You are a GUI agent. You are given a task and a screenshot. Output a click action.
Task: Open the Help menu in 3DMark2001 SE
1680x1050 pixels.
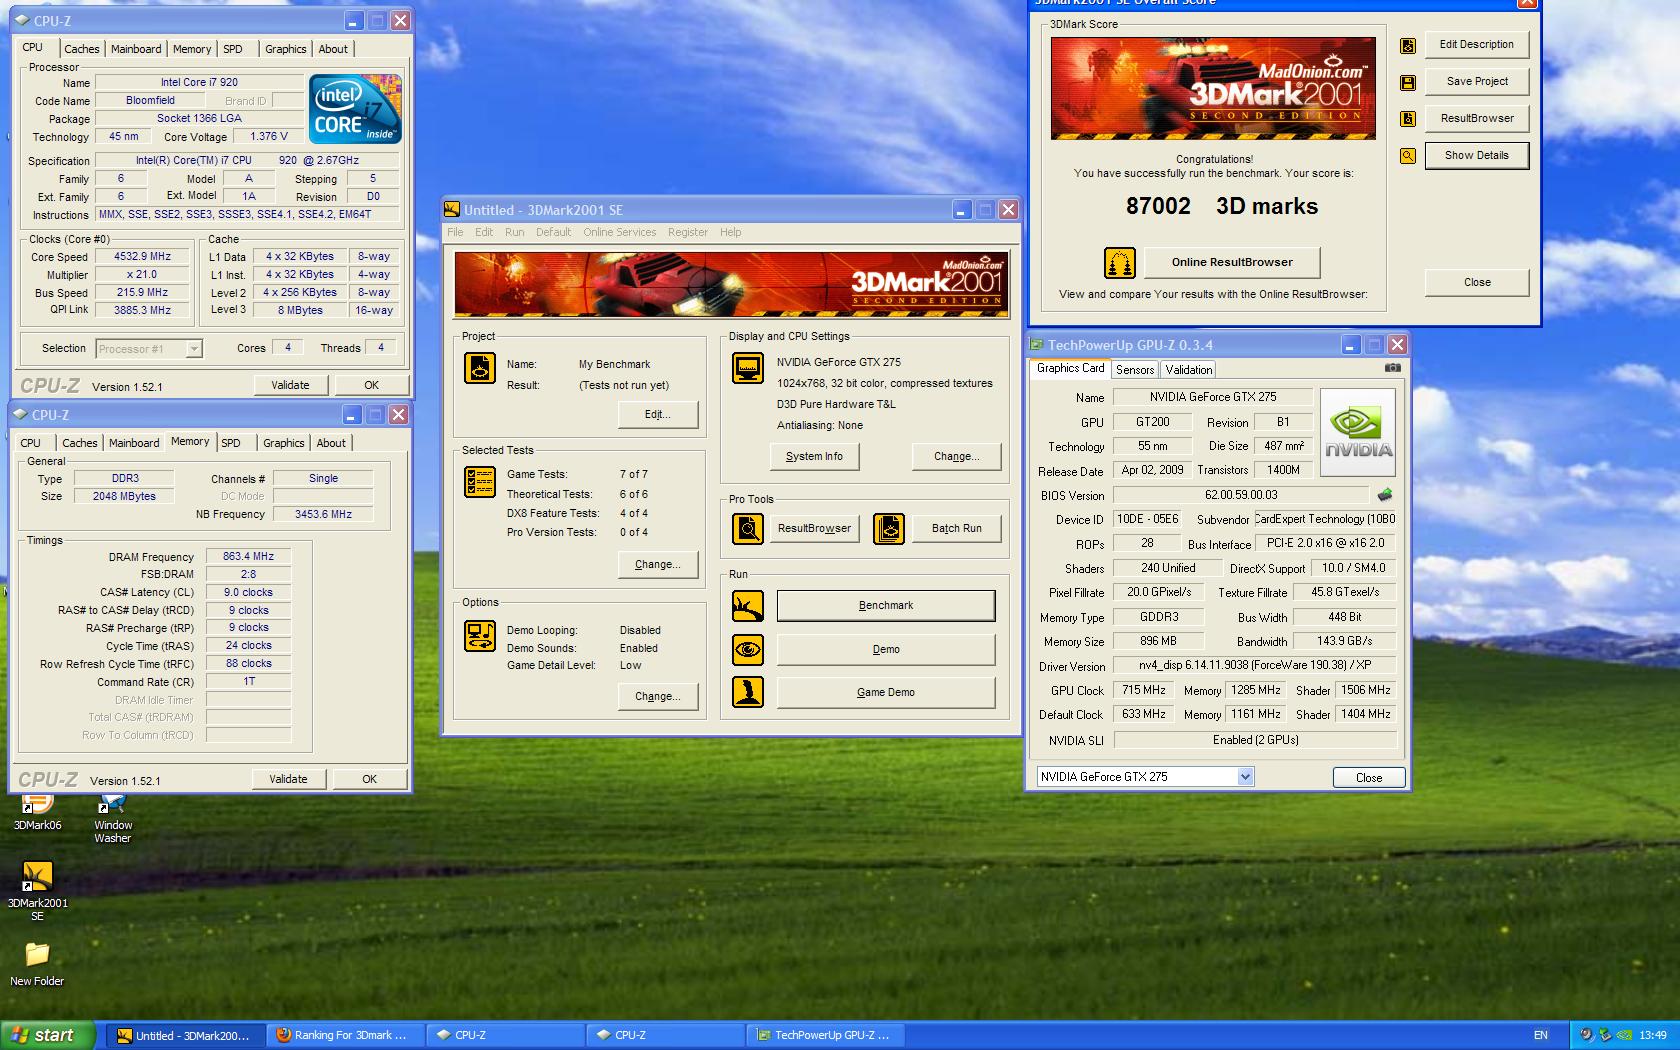click(x=731, y=232)
